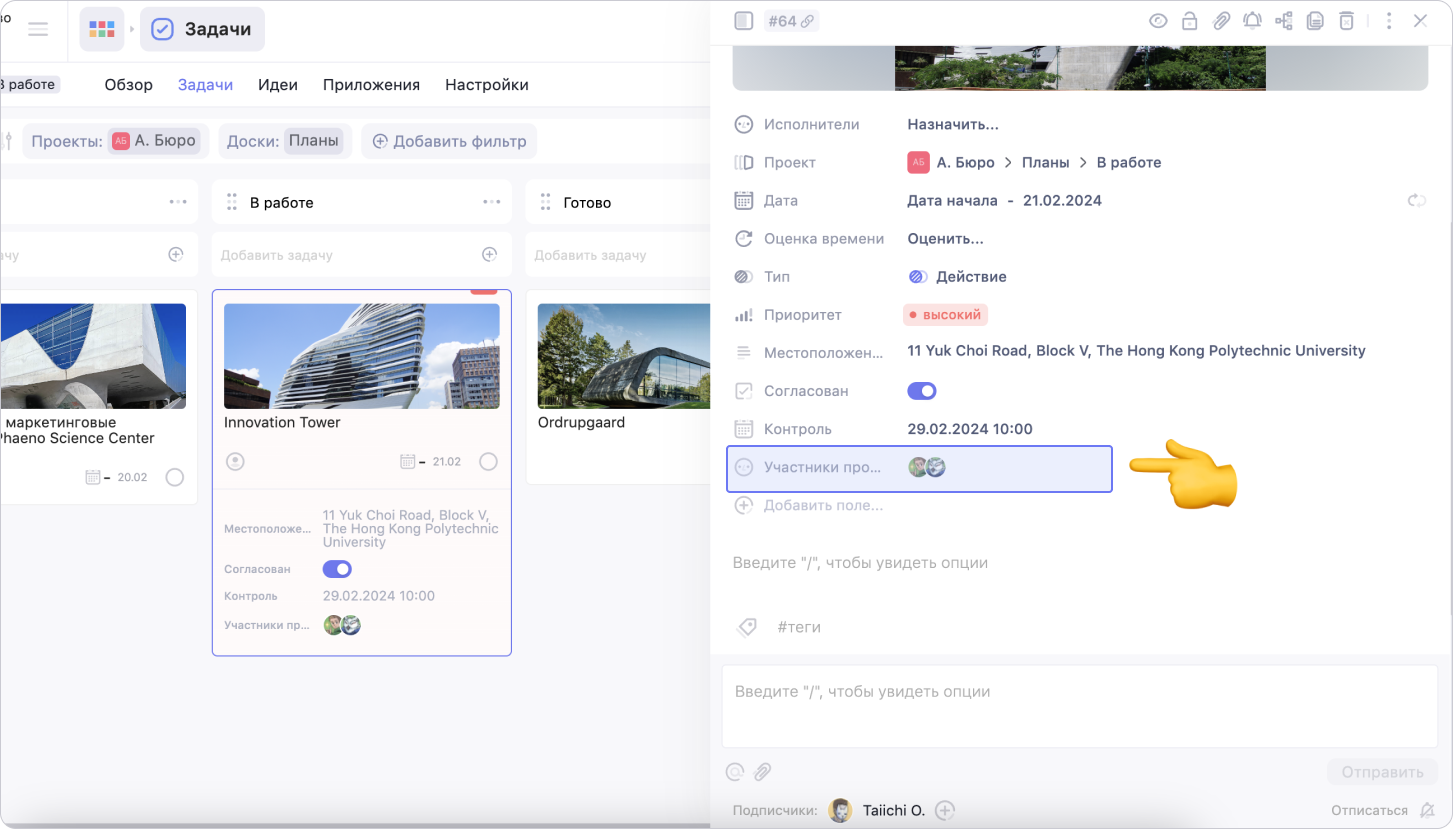1453x829 pixels.
Task: Click the subtask hierarchy icon
Action: point(1284,20)
